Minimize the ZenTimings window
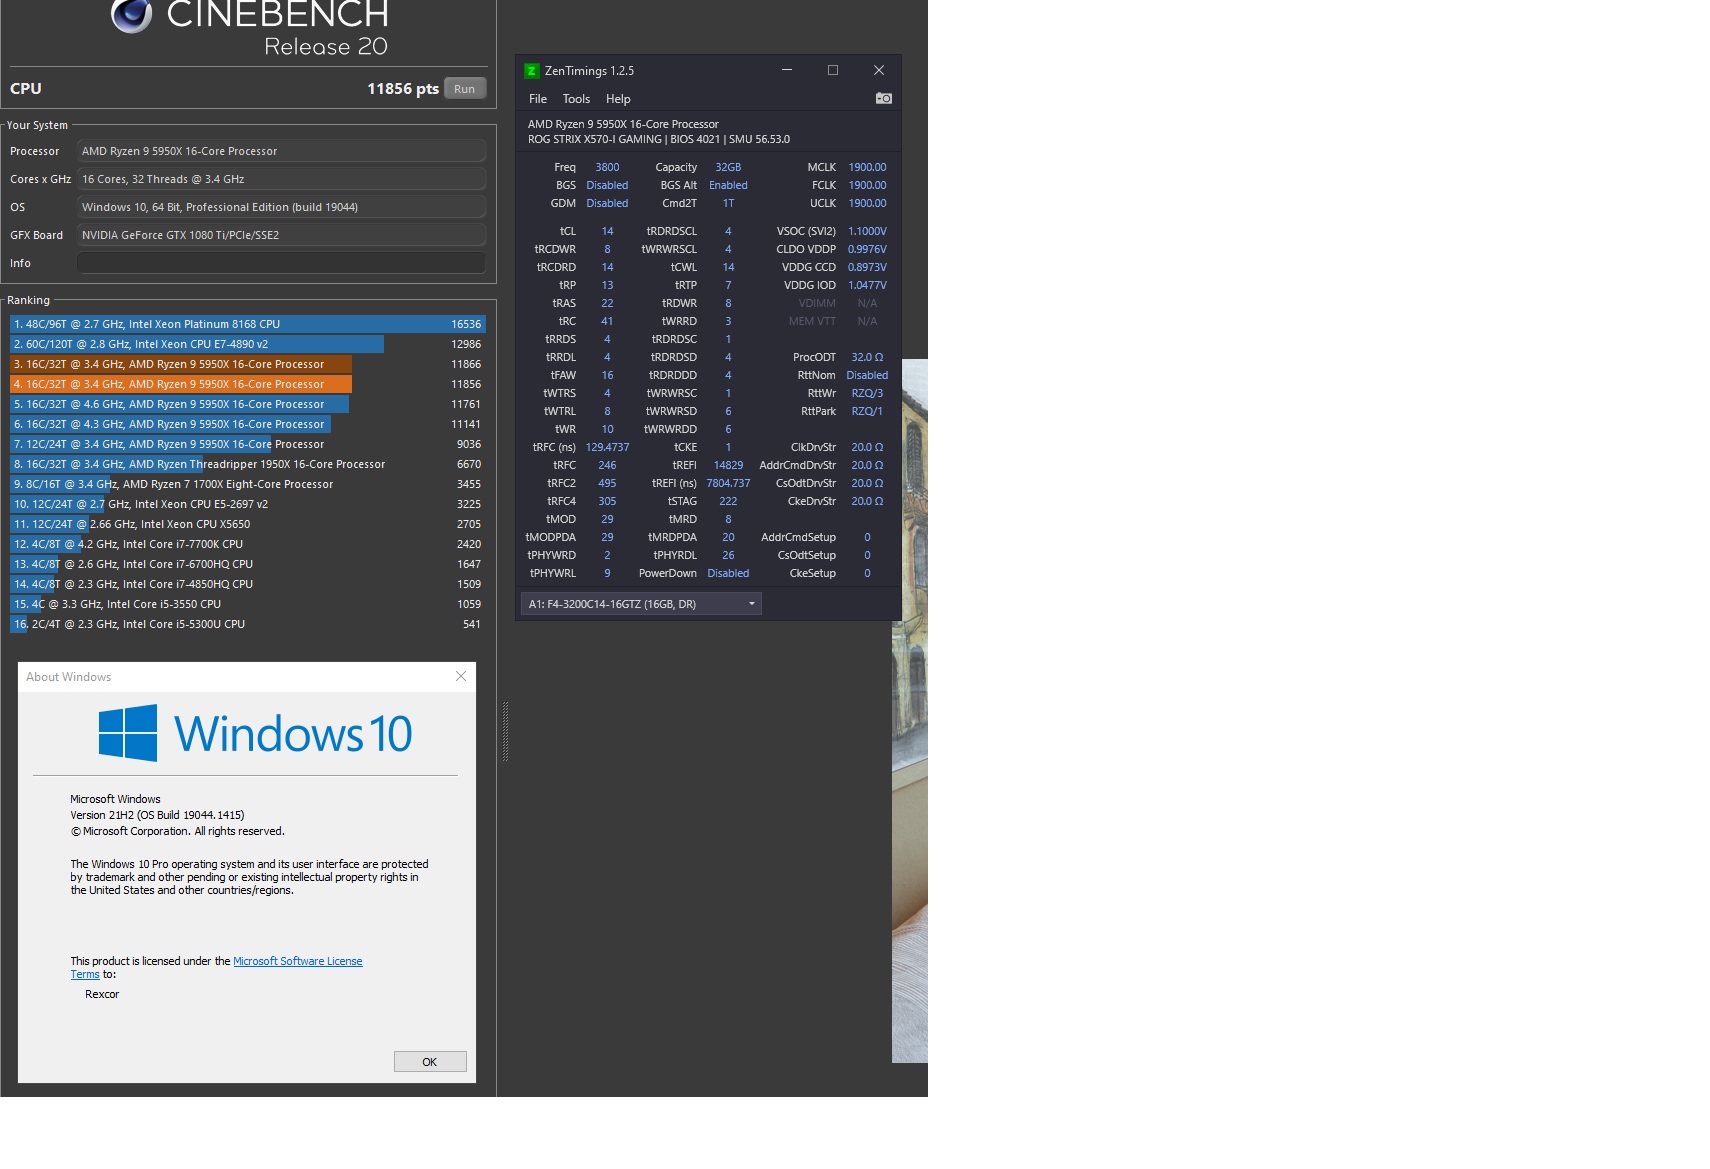 pyautogui.click(x=787, y=70)
